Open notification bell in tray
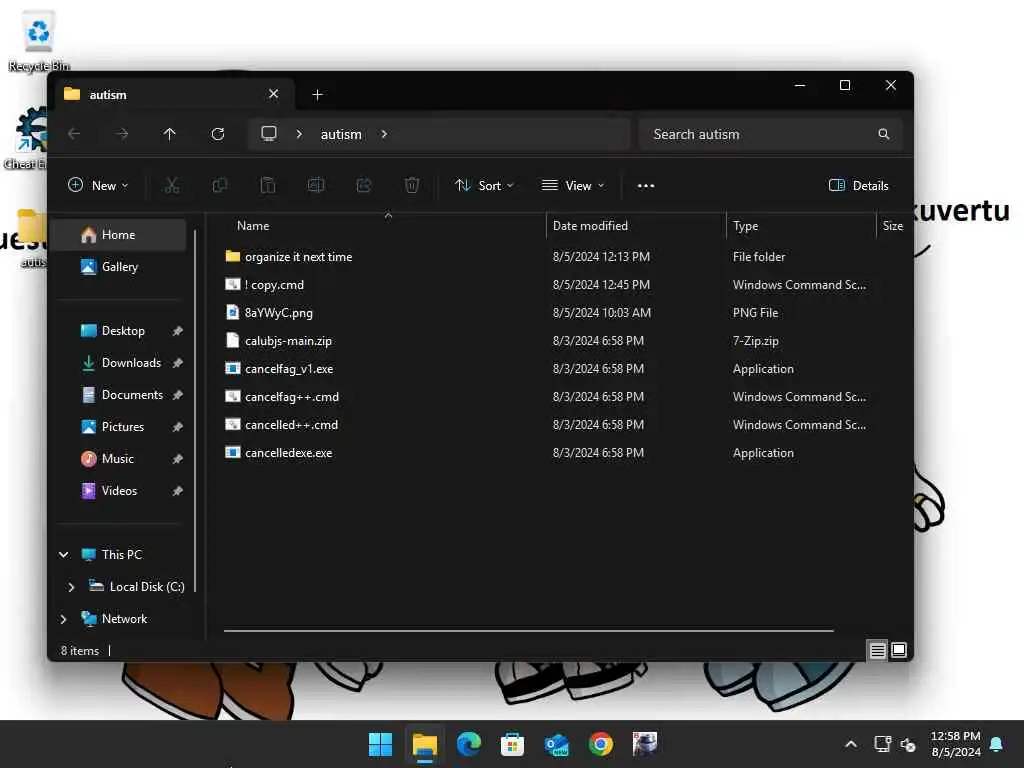The height and width of the screenshot is (768, 1024). point(997,744)
